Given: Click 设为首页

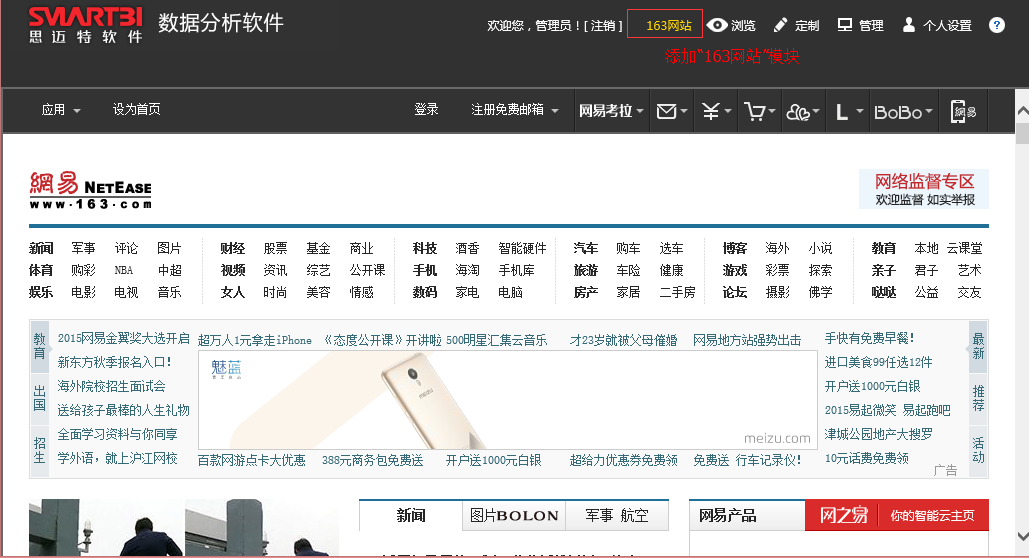Looking at the screenshot, I should click(x=136, y=109).
